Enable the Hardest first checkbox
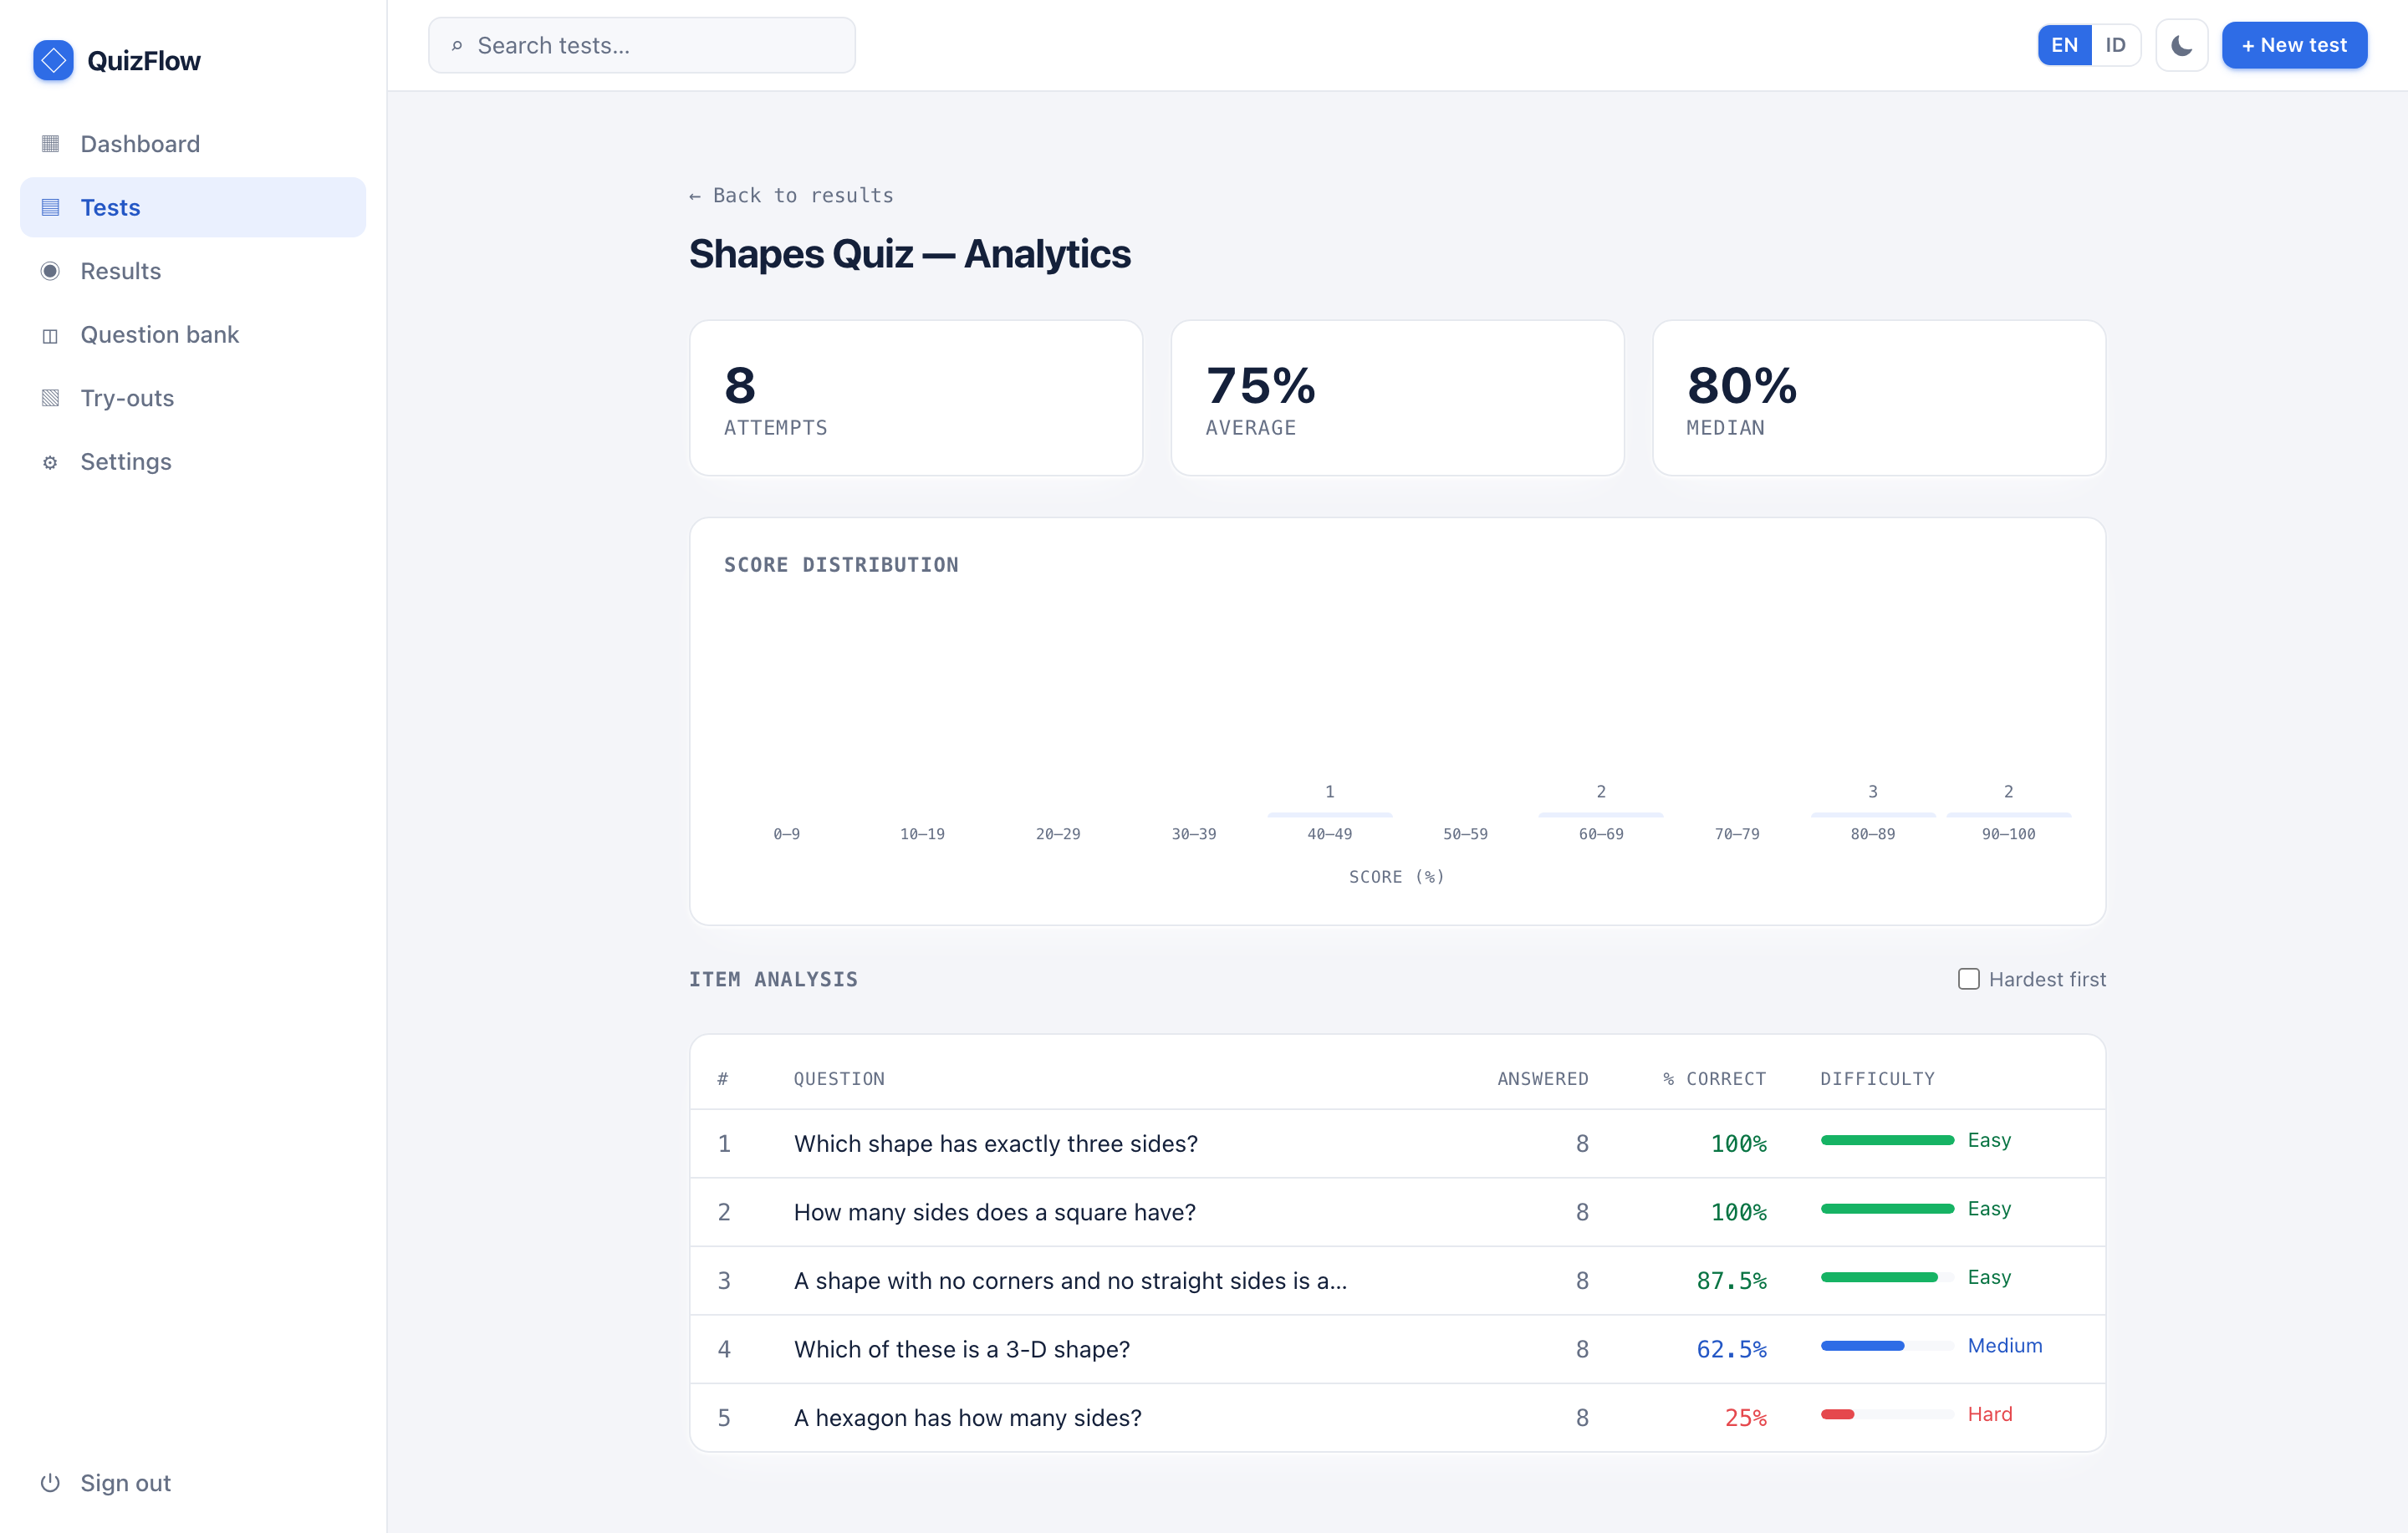Image resolution: width=2408 pixels, height=1533 pixels. [1968, 979]
